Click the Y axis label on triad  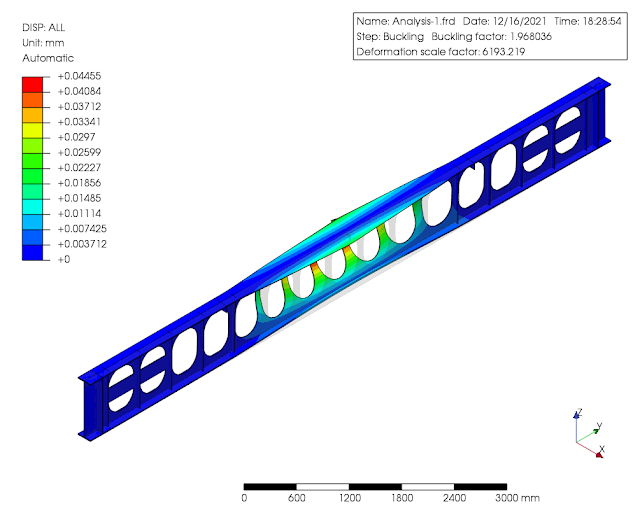[599, 426]
